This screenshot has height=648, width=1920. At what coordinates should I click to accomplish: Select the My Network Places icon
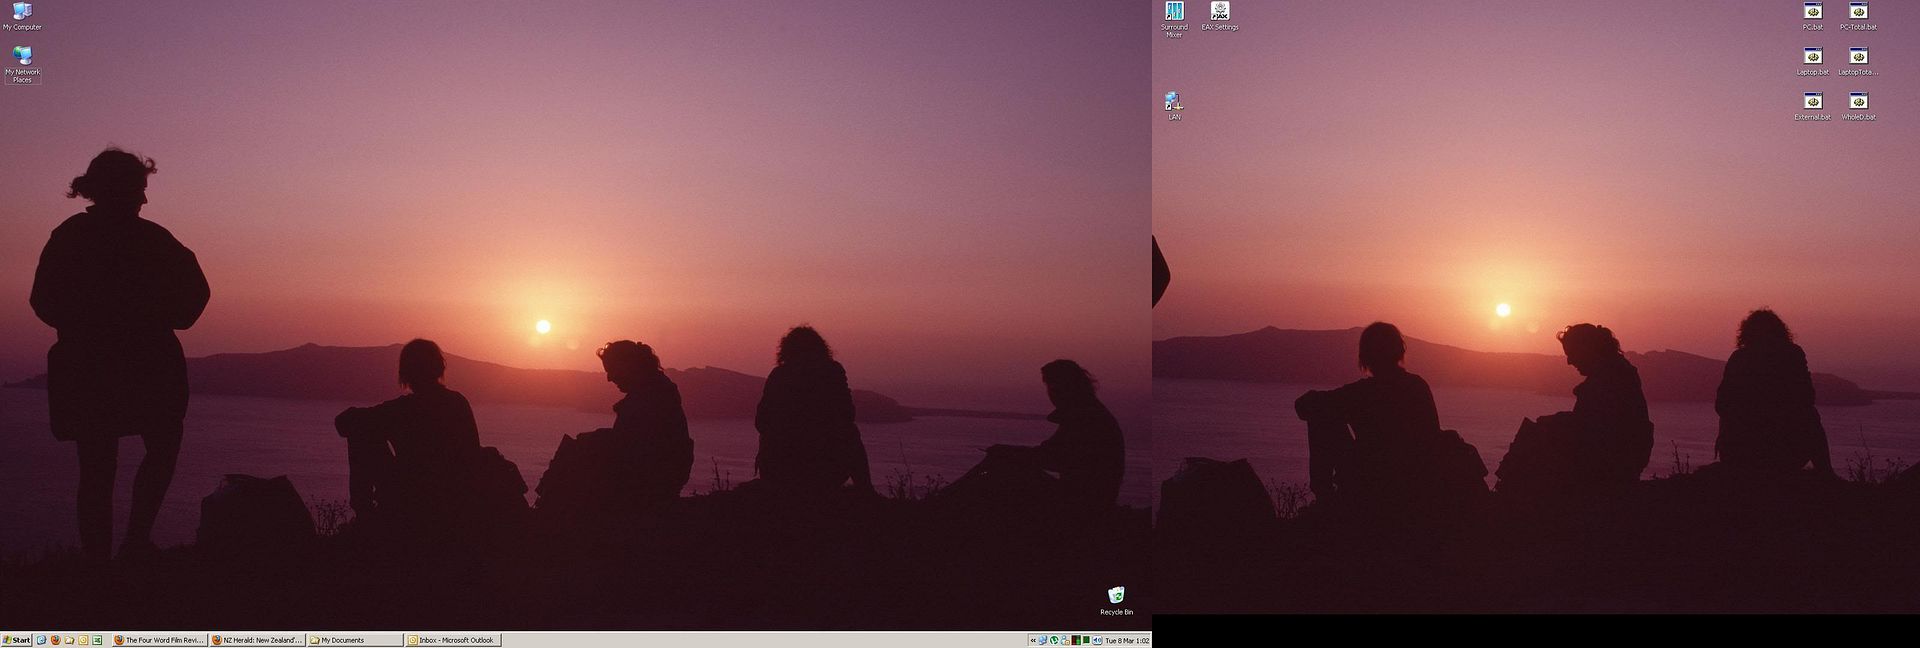click(22, 64)
